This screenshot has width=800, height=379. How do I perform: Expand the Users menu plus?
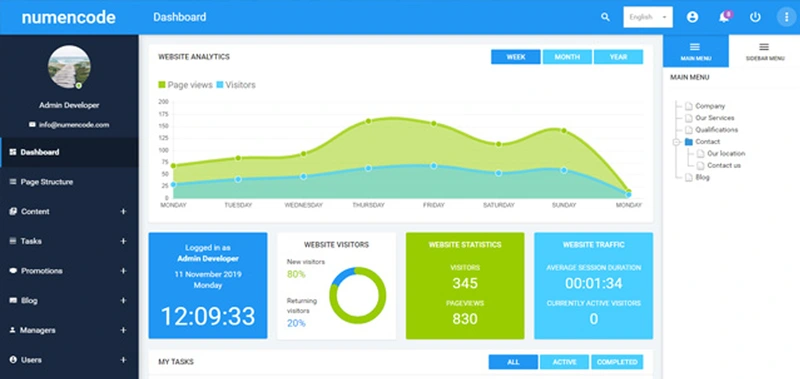[123, 360]
